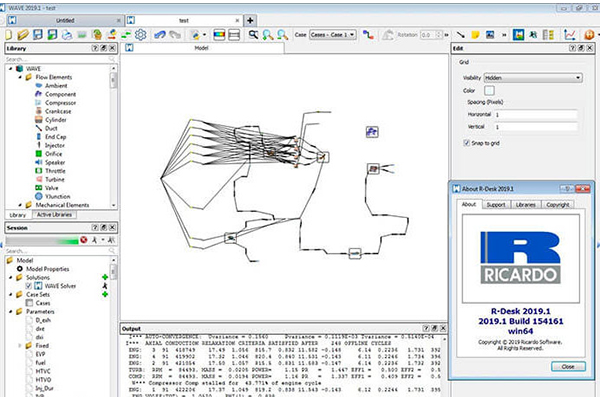Click the Library search field
The width and height of the screenshot is (600, 397).
[x=60, y=59]
